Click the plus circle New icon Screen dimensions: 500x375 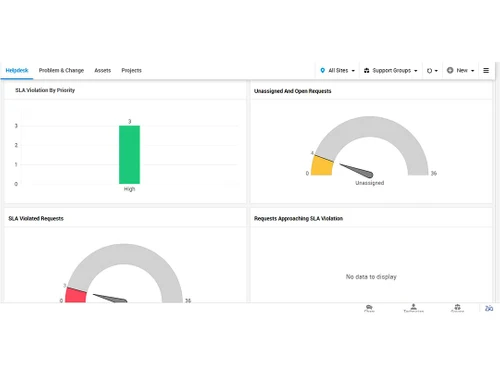pyautogui.click(x=450, y=70)
